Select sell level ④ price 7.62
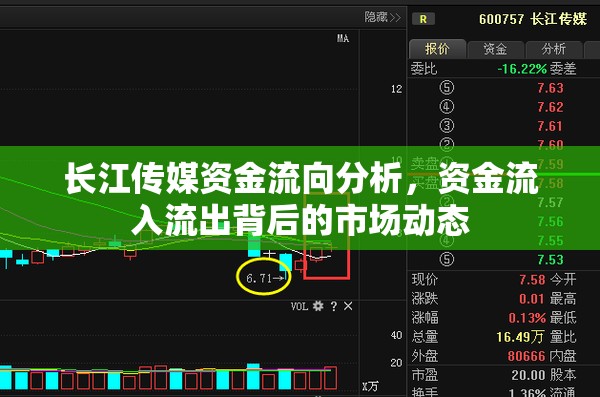600x397 pixels. click(x=550, y=107)
